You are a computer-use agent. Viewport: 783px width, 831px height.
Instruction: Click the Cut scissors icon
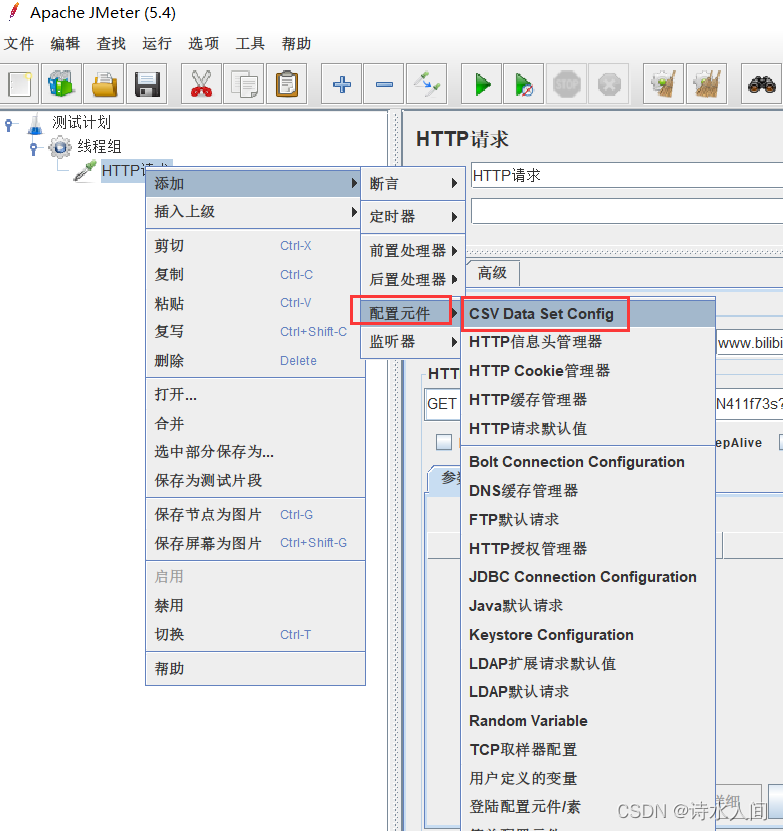pyautogui.click(x=201, y=84)
